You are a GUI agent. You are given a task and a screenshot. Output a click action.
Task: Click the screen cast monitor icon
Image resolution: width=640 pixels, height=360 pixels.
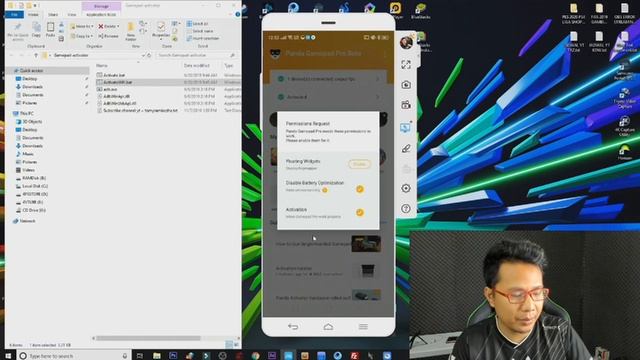pos(405,128)
